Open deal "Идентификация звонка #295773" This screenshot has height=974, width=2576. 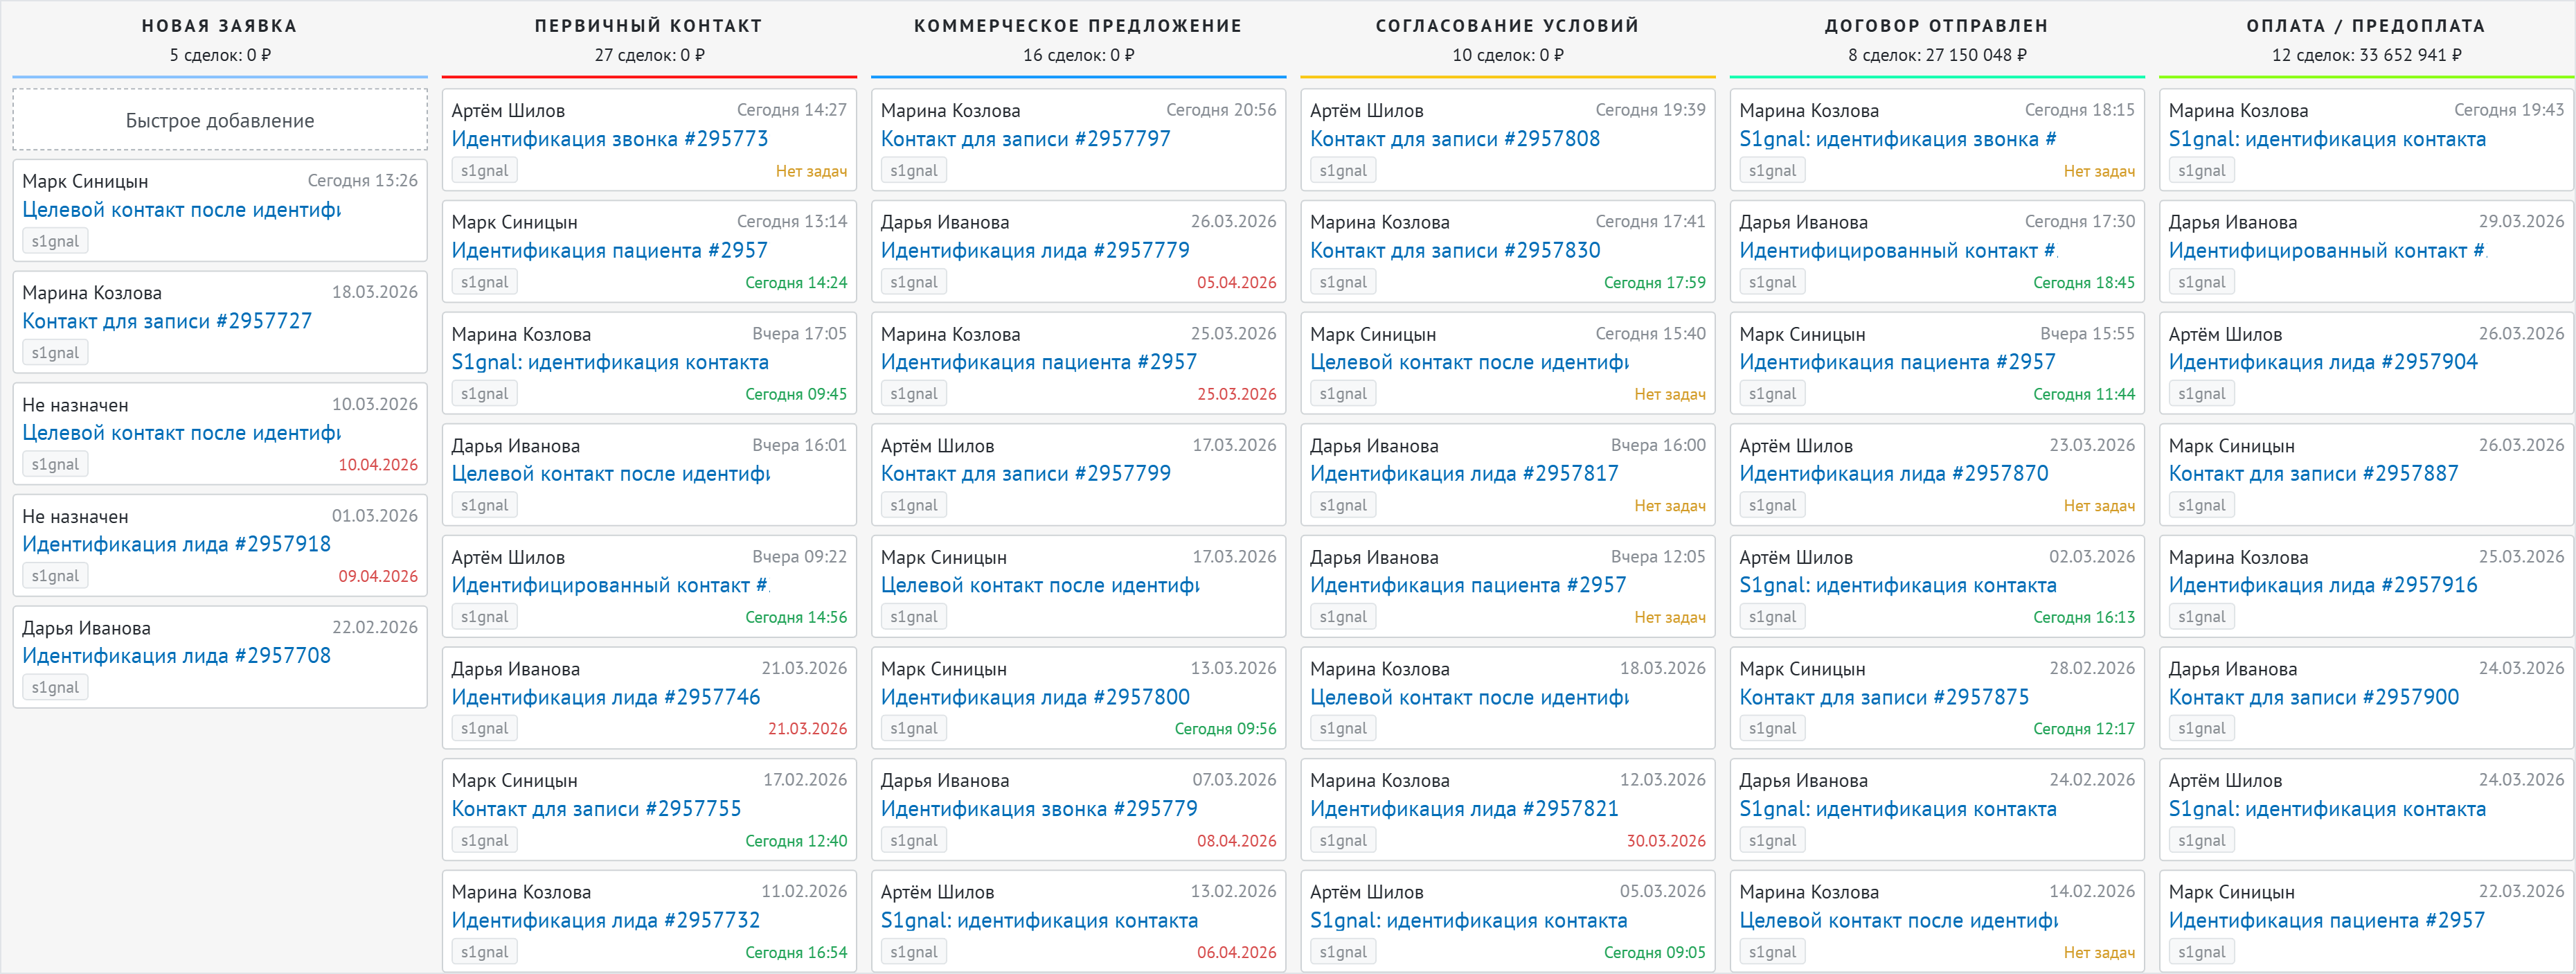(611, 138)
